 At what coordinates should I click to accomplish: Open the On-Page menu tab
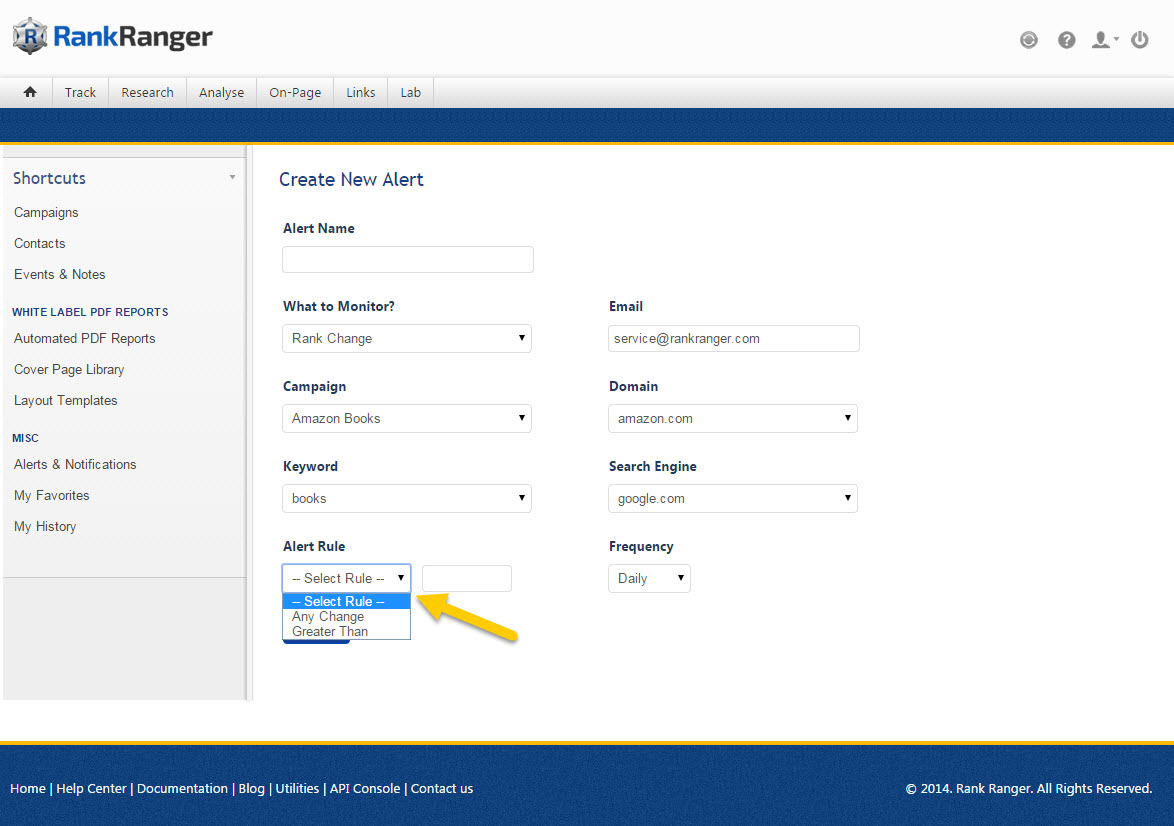tap(295, 92)
